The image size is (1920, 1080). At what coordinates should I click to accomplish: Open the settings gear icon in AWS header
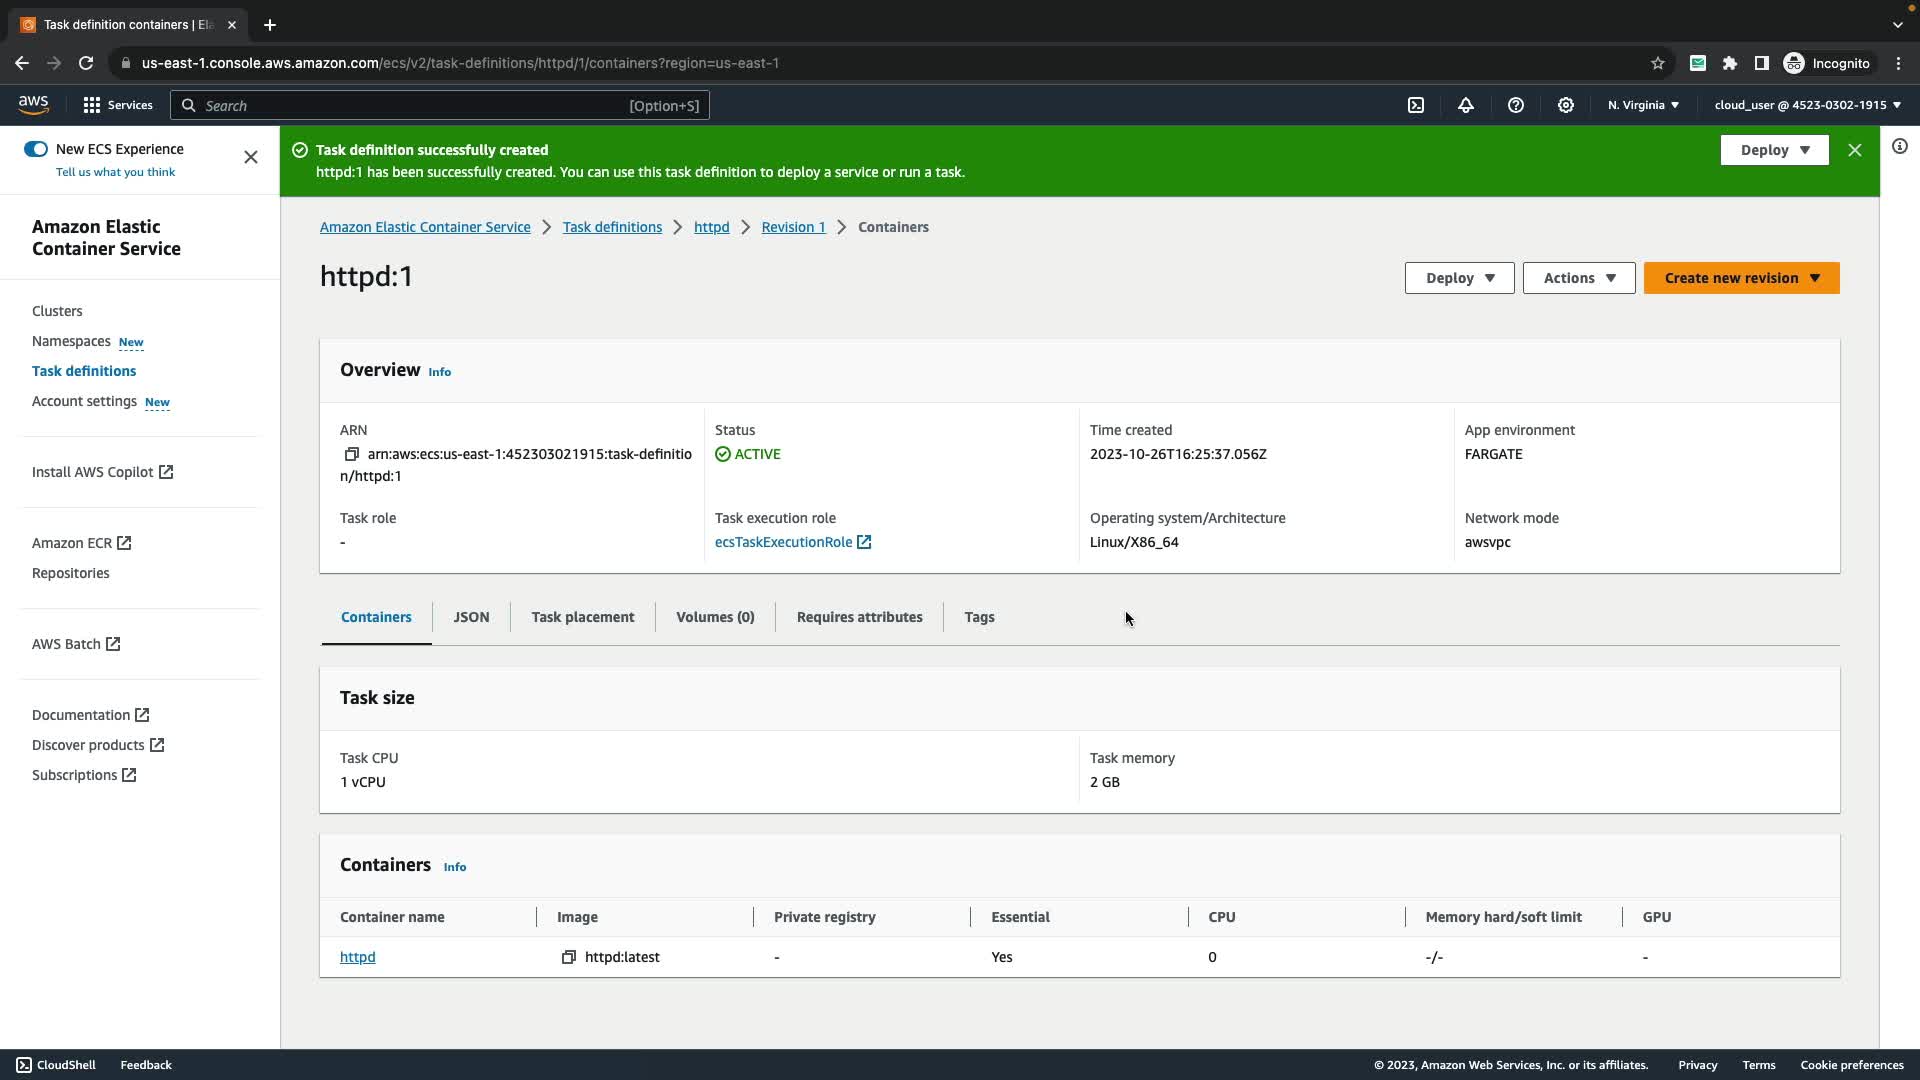[1566, 105]
